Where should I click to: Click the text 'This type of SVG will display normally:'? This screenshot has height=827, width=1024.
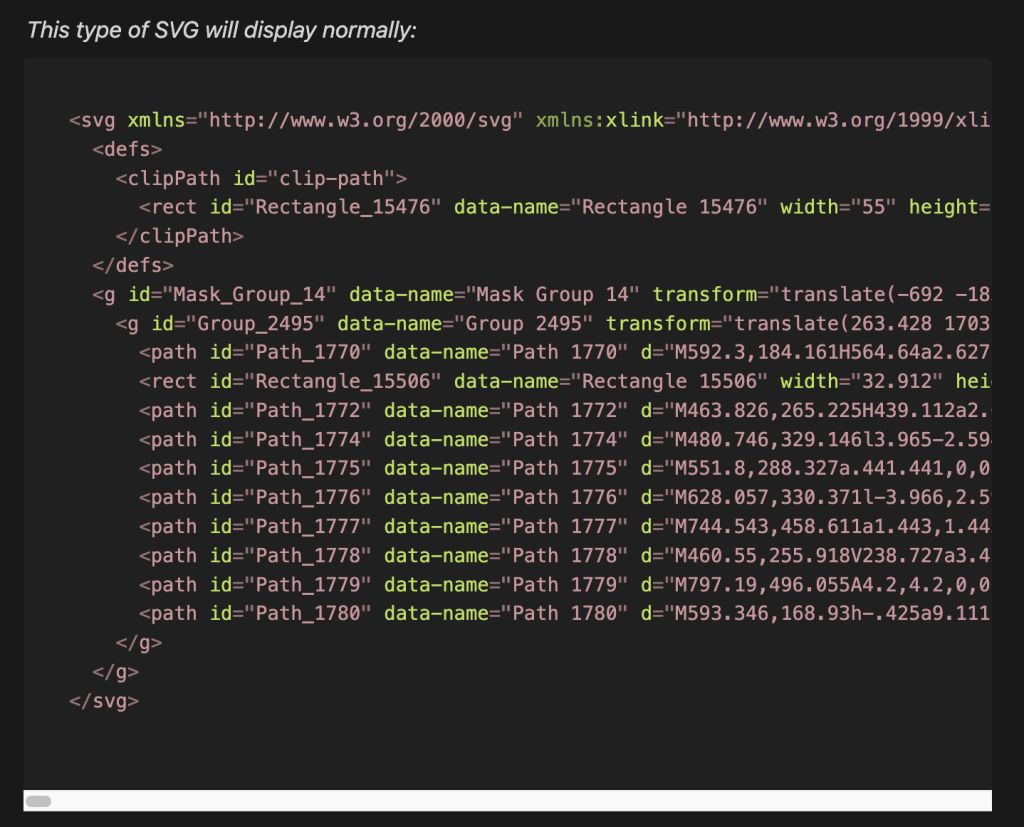click(x=222, y=30)
